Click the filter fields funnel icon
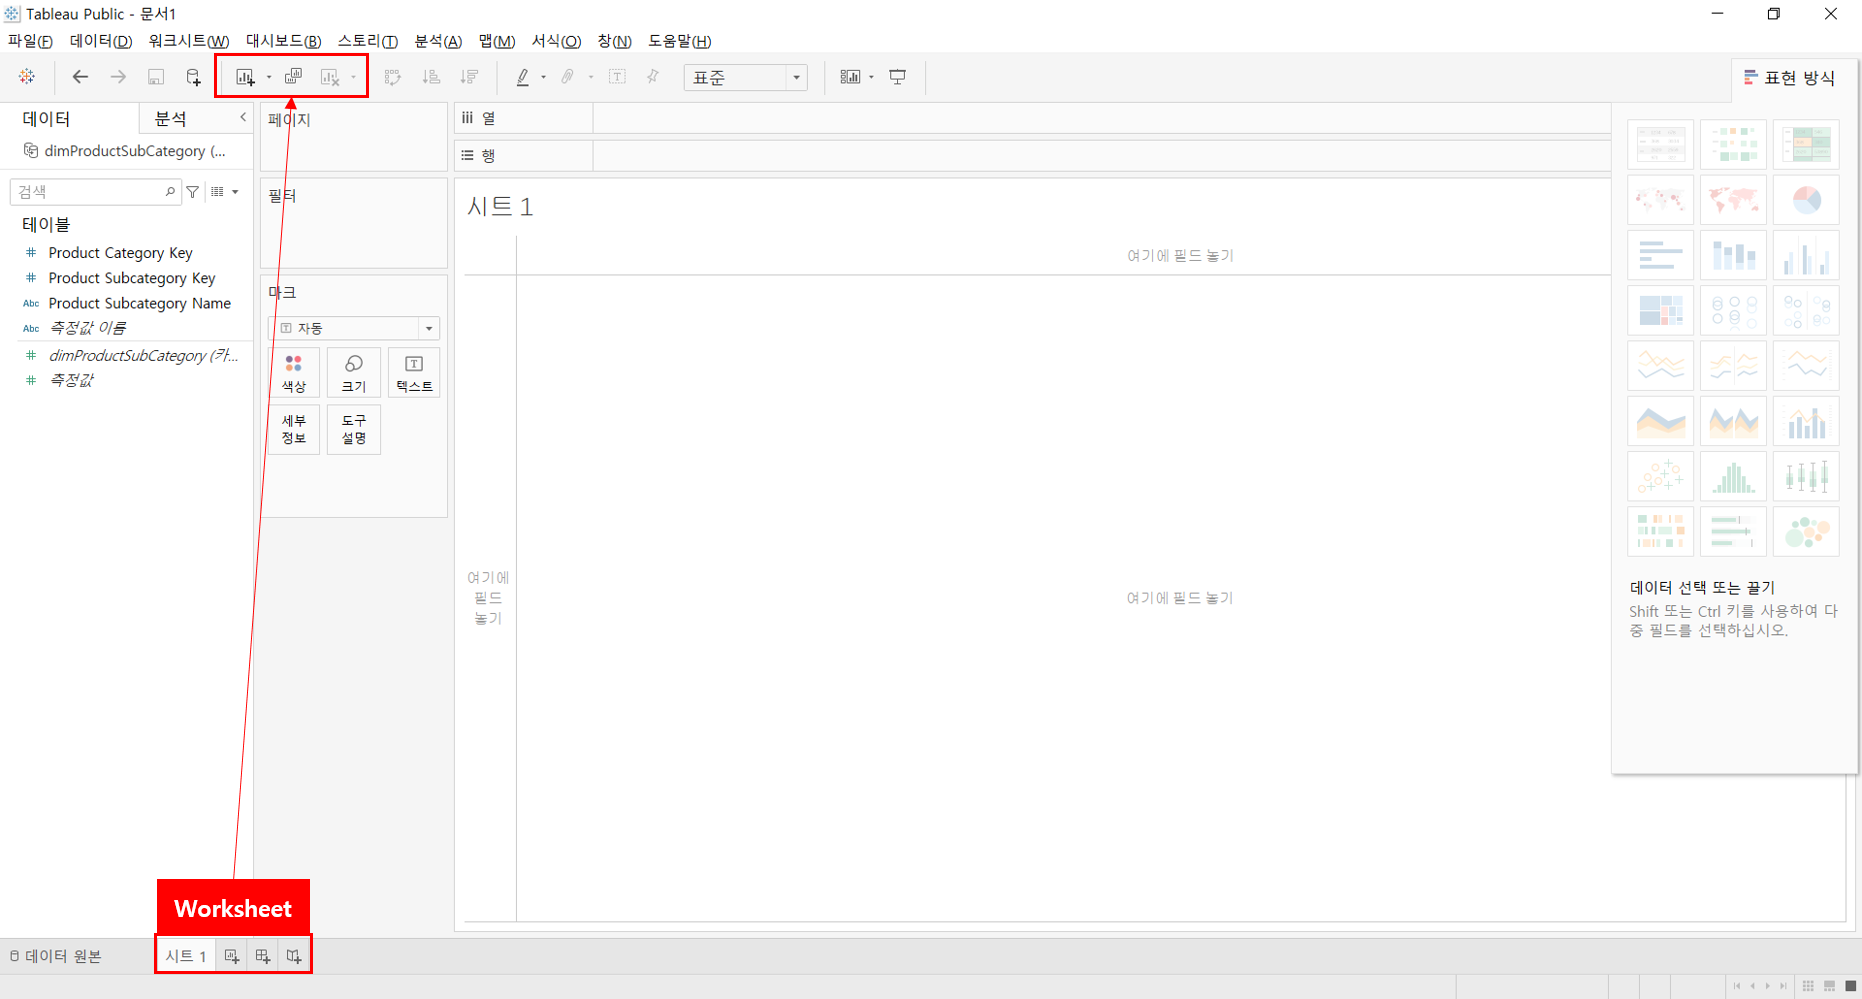The height and width of the screenshot is (999, 1862). [x=193, y=192]
